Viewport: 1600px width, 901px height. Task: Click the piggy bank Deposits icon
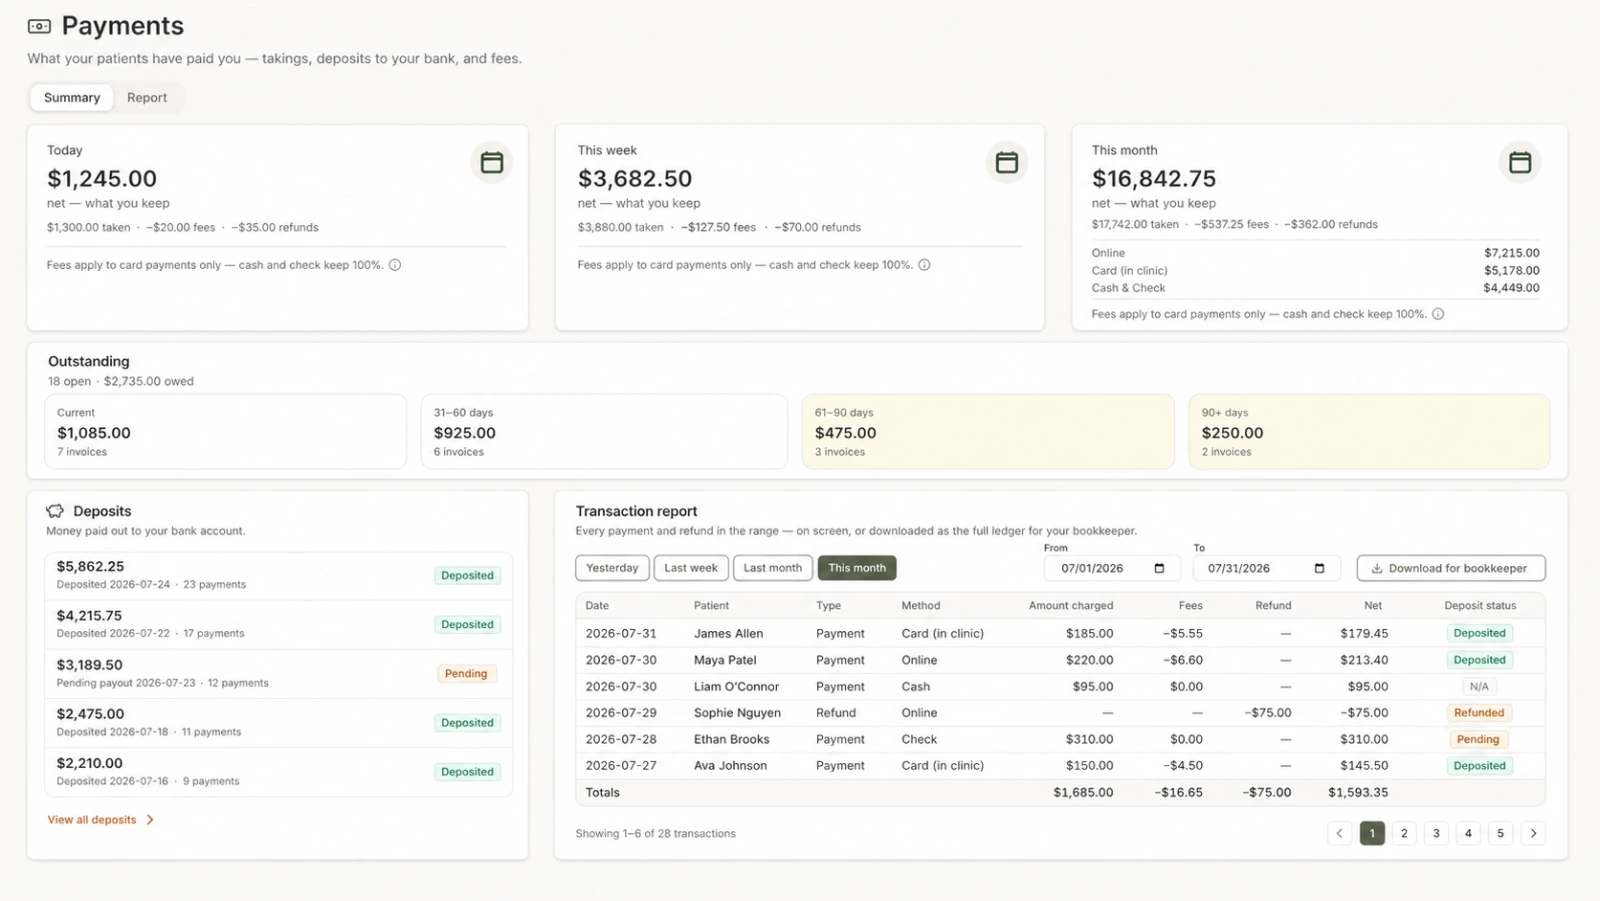tap(55, 511)
